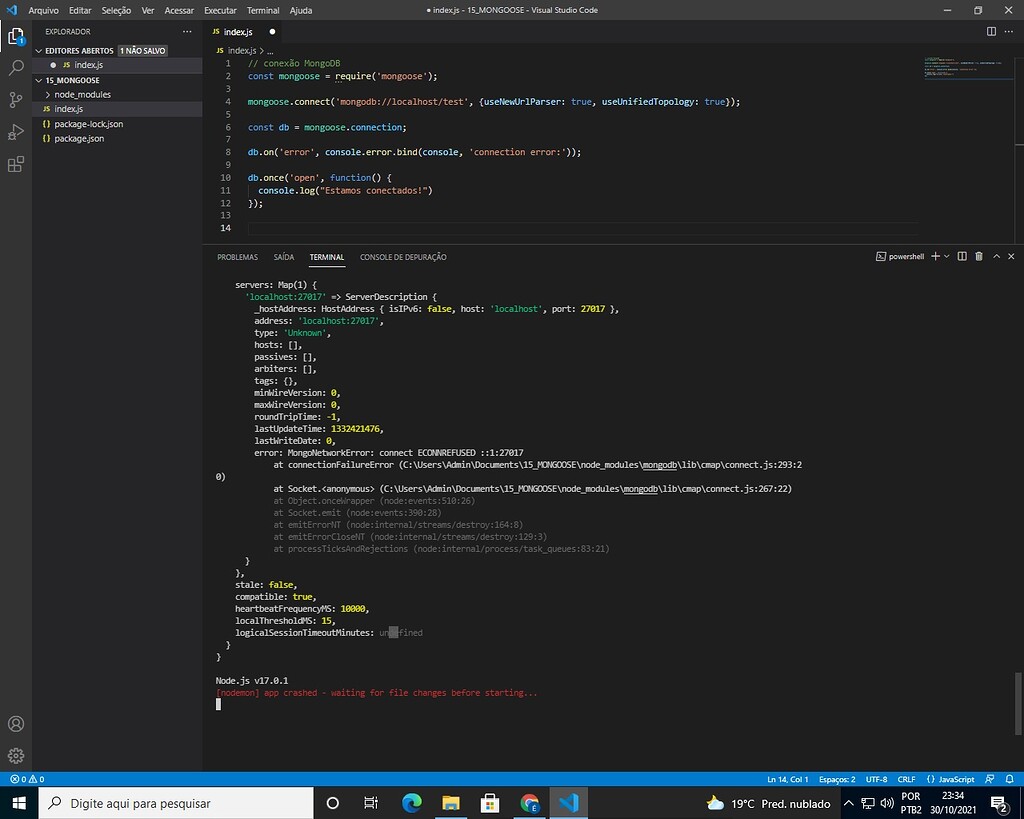
Task: Click Espaços: 2 in the status bar
Action: [838, 778]
